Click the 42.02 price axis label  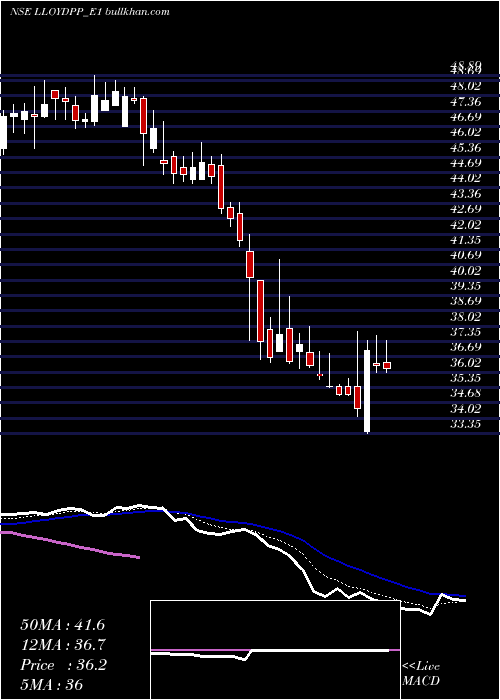[x=466, y=225]
